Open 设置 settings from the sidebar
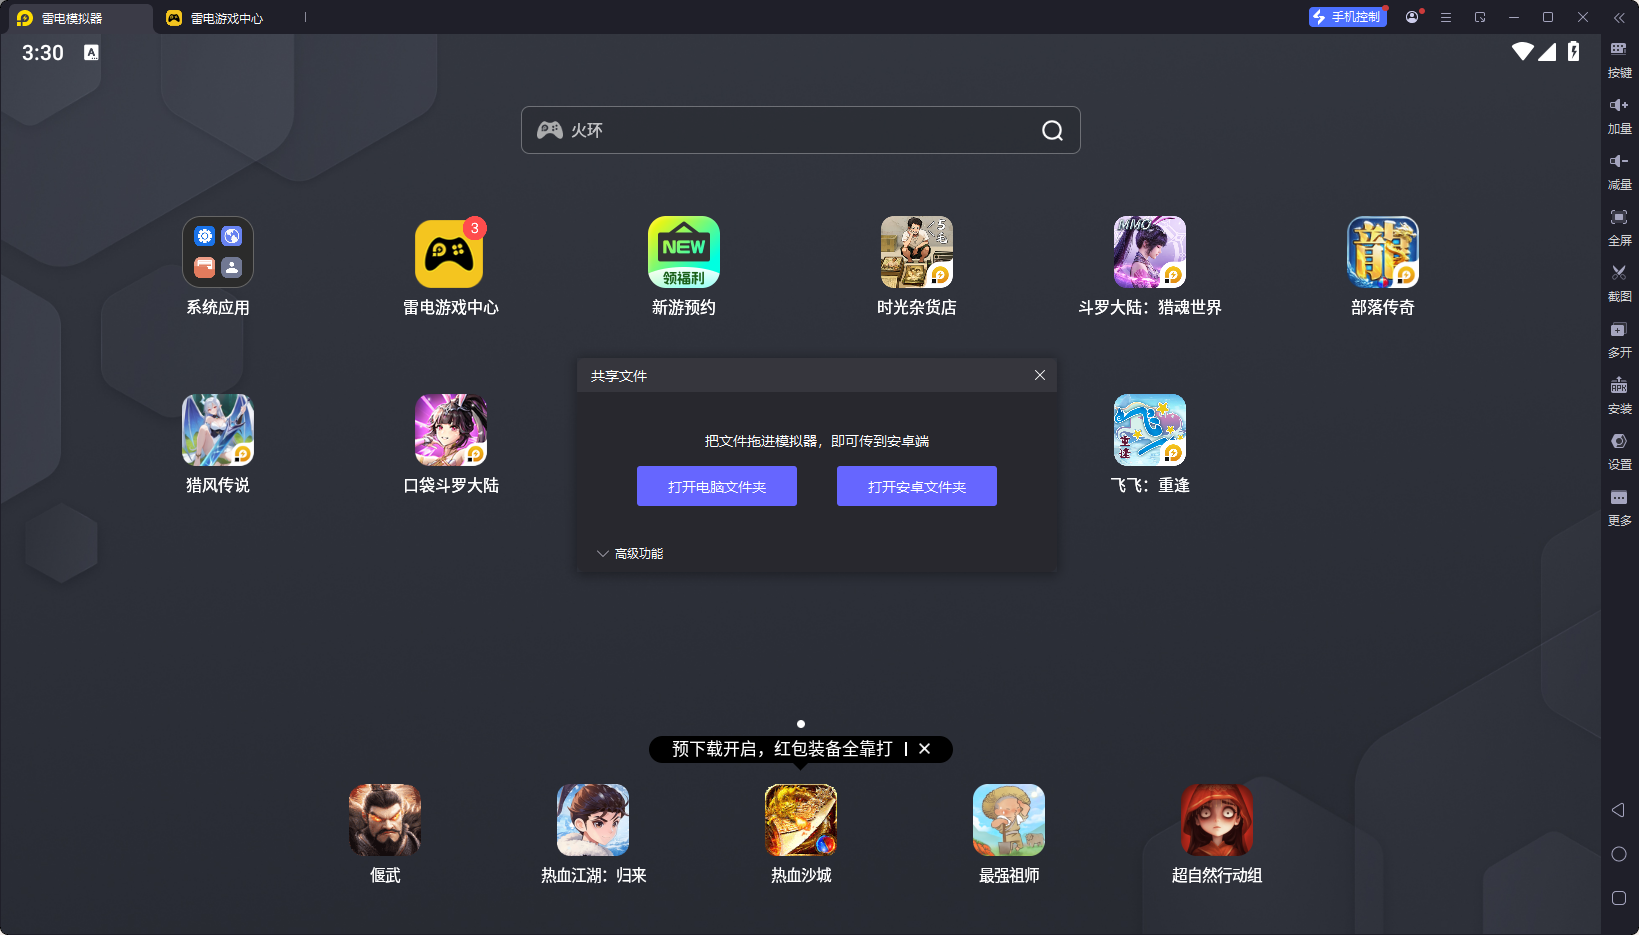The width and height of the screenshot is (1639, 935). click(x=1619, y=451)
